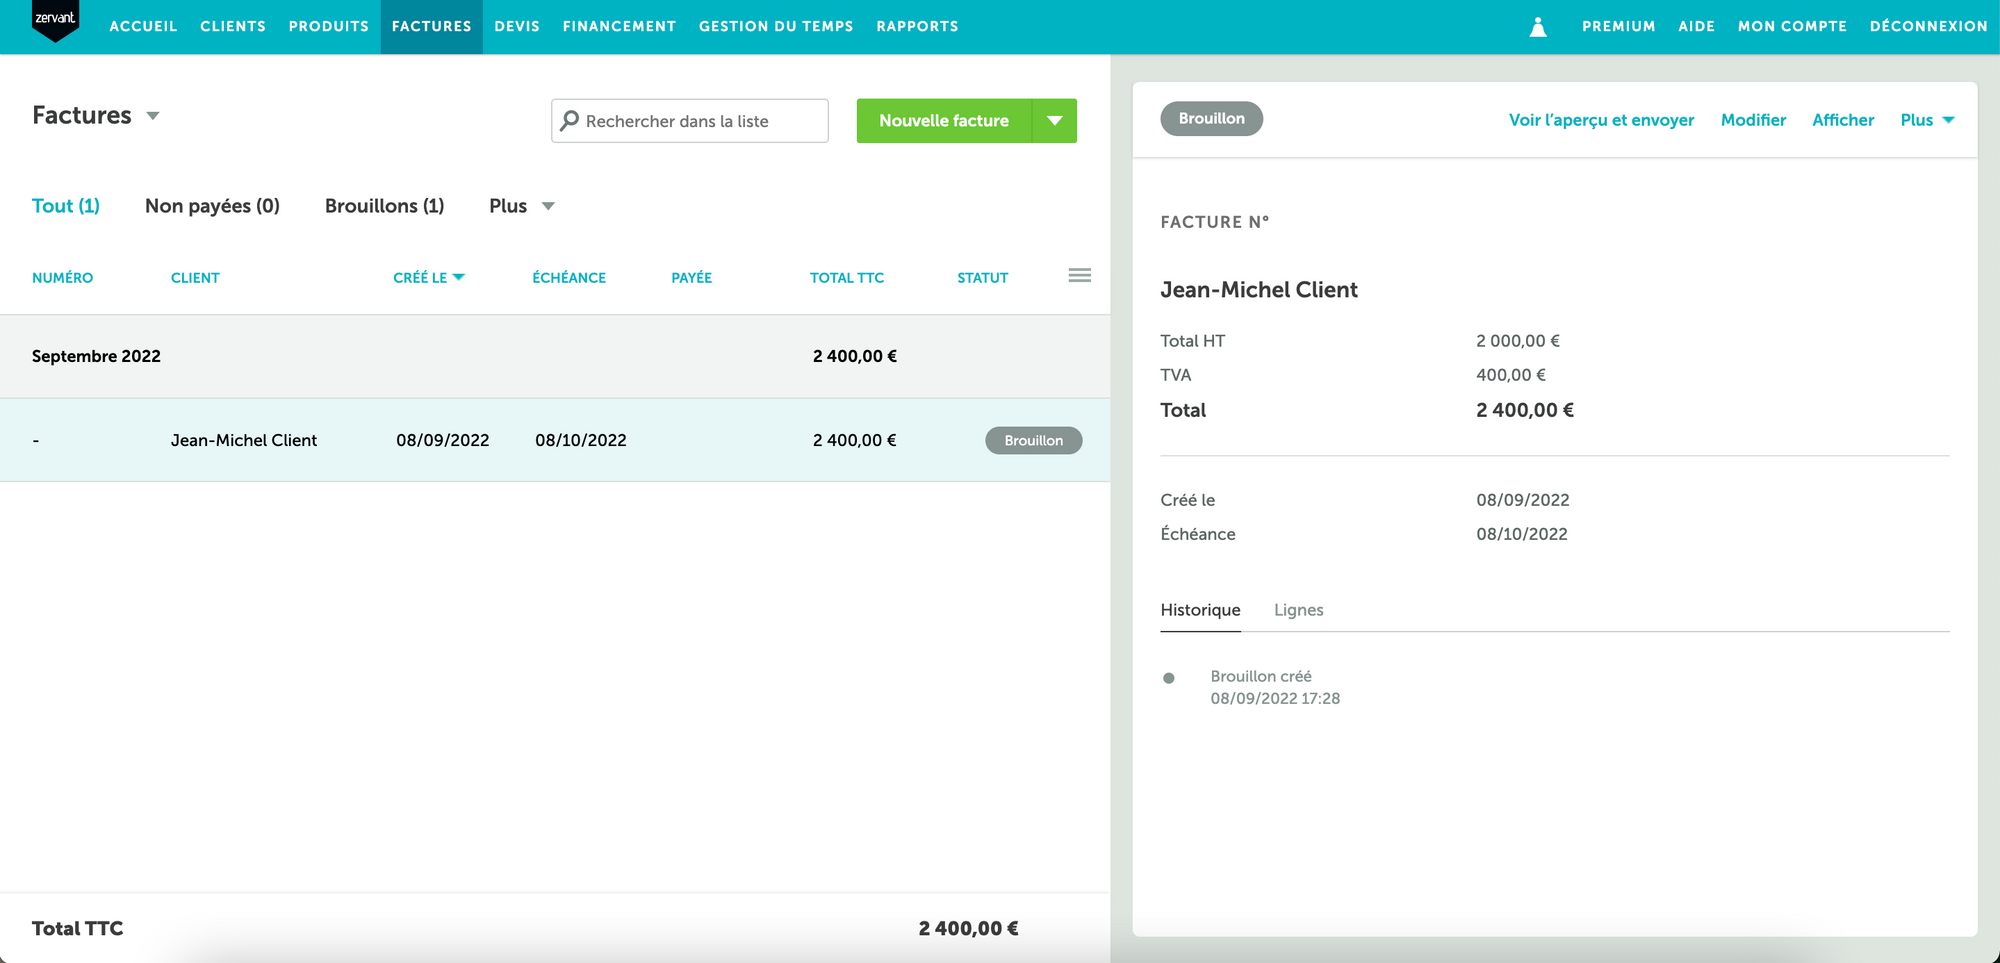The width and height of the screenshot is (2000, 963).
Task: Expand the Factures heading dropdown
Action: (x=153, y=116)
